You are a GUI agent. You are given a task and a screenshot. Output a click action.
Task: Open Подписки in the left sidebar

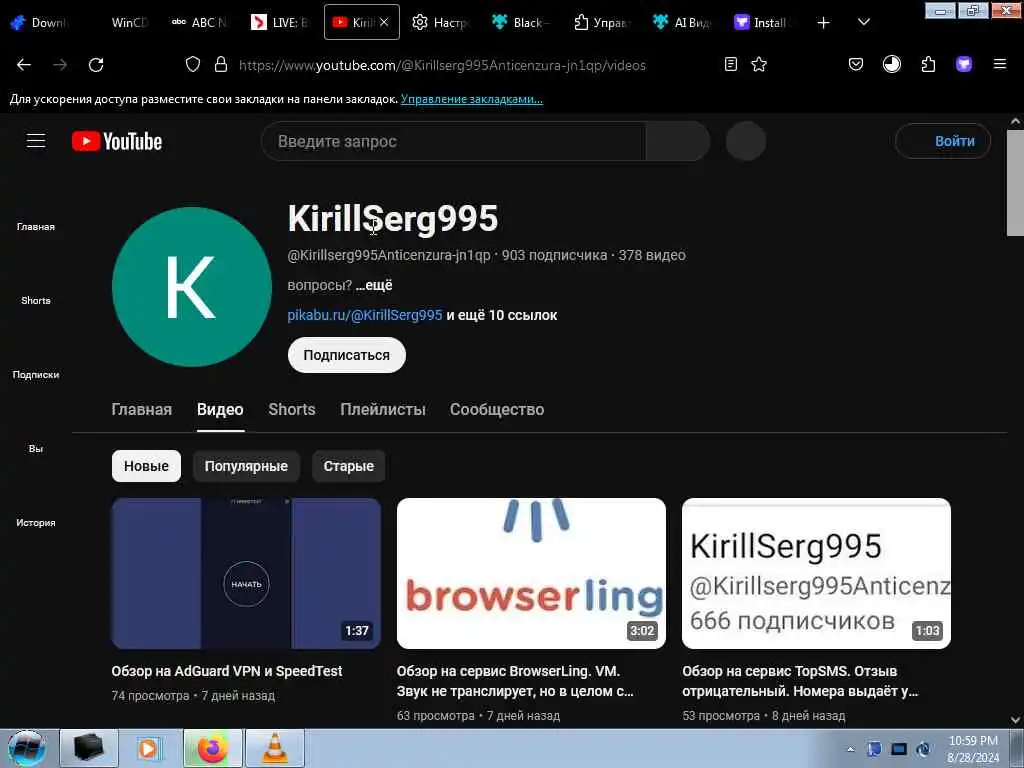pos(36,374)
